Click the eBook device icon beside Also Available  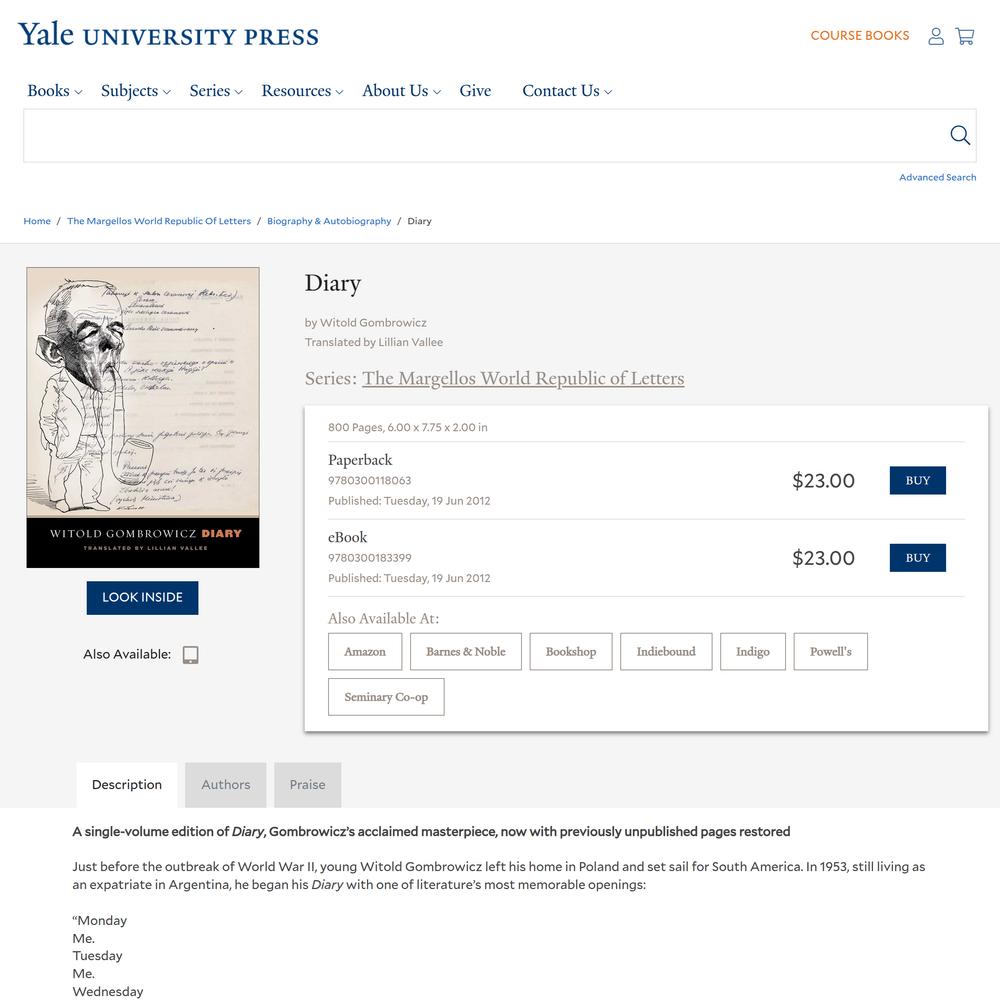point(190,654)
